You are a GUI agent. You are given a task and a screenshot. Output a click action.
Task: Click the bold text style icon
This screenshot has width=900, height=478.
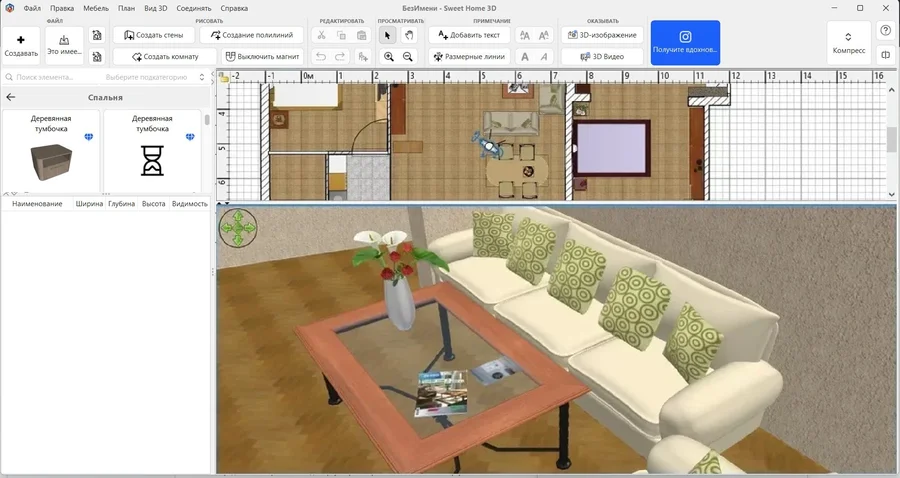tap(525, 57)
